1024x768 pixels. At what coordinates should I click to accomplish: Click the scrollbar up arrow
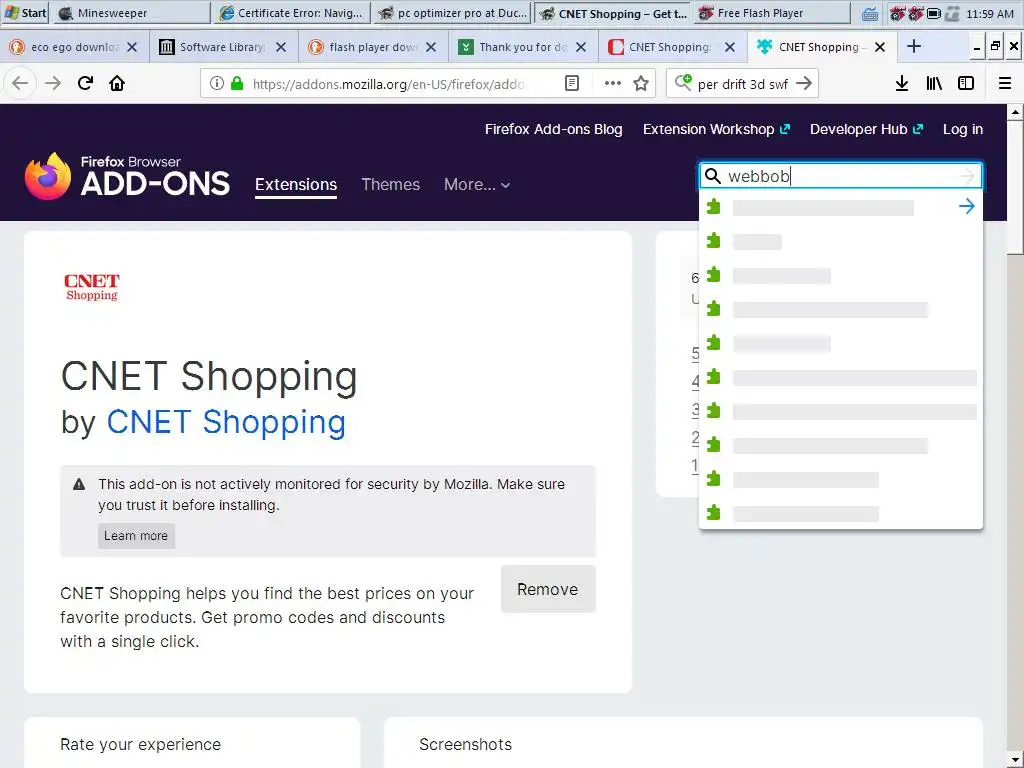[x=1015, y=112]
